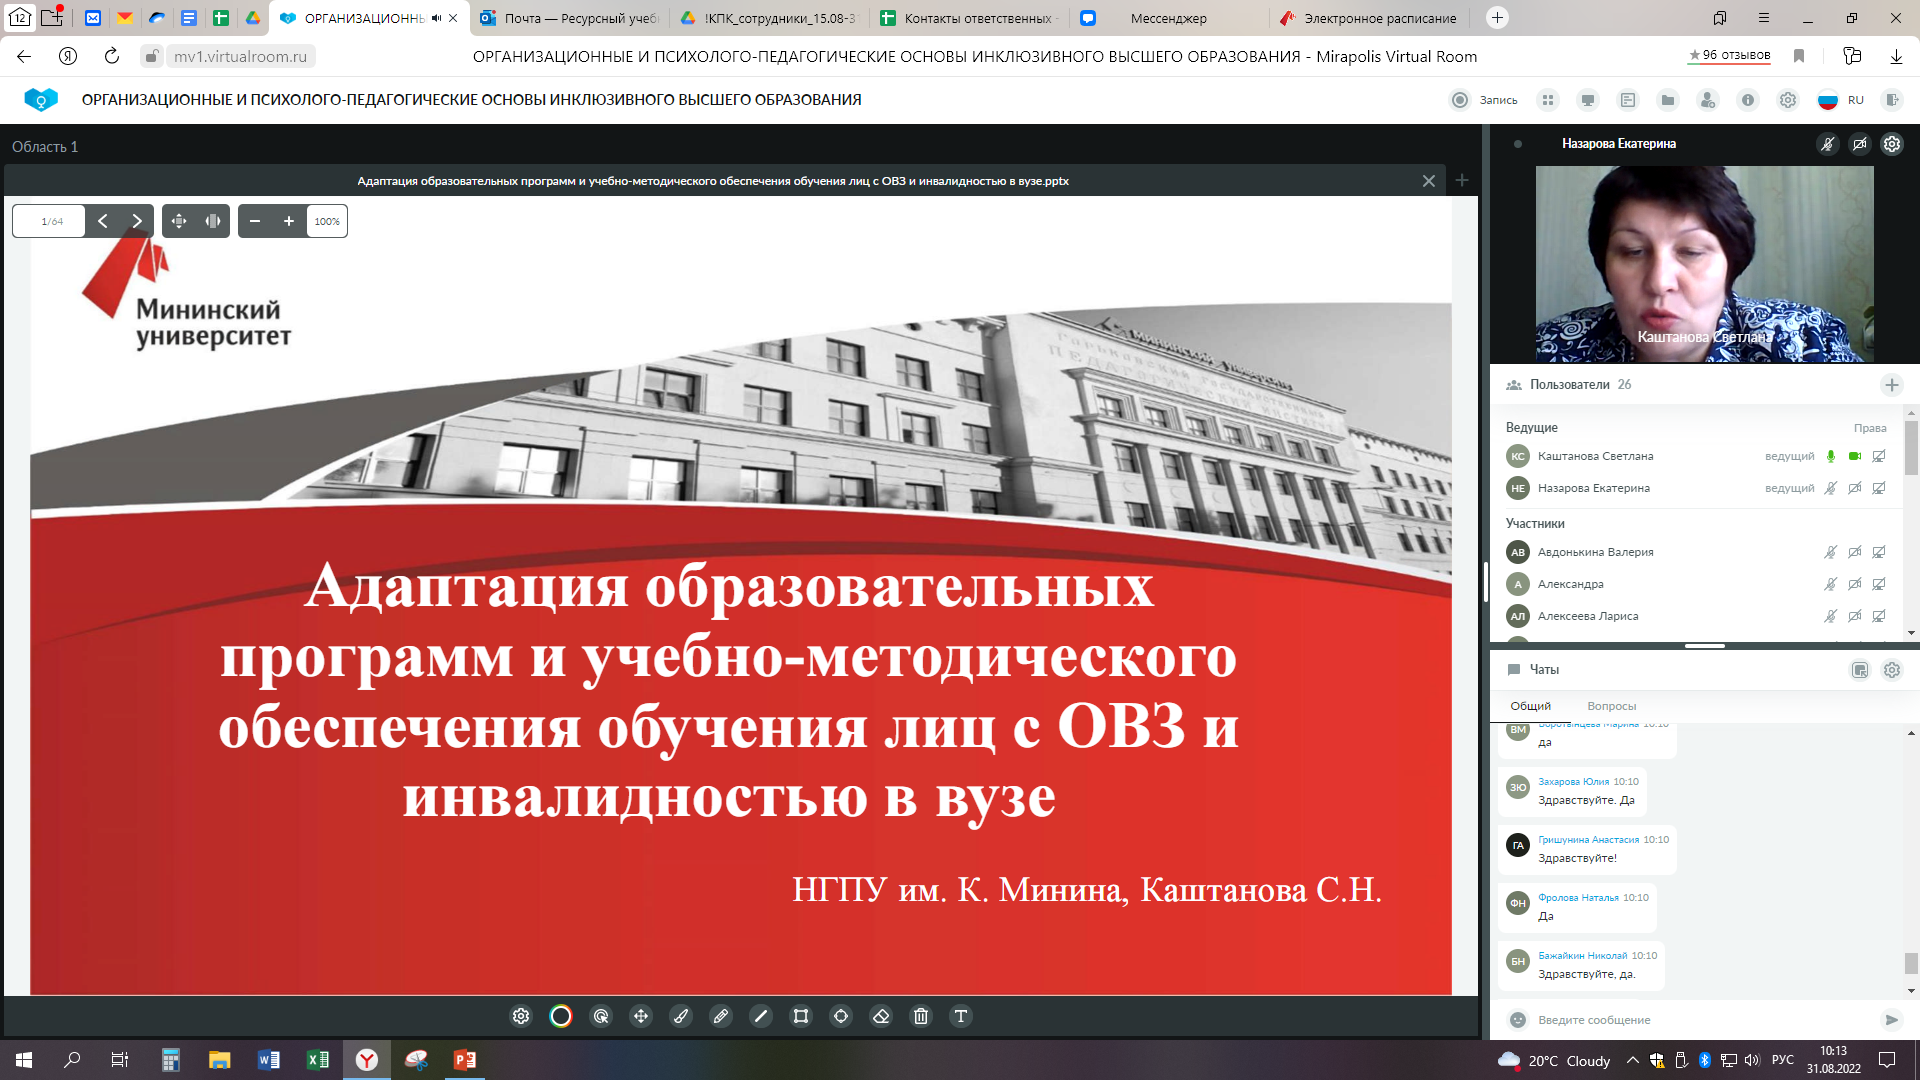
Task: Switch to Контакты ответственных browser tab
Action: coord(968,18)
